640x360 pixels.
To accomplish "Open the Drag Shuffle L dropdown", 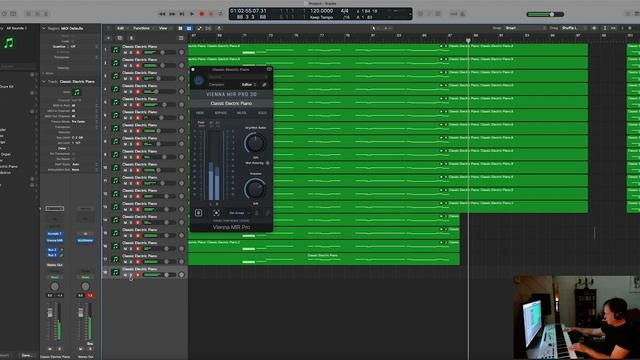I will 574,28.
